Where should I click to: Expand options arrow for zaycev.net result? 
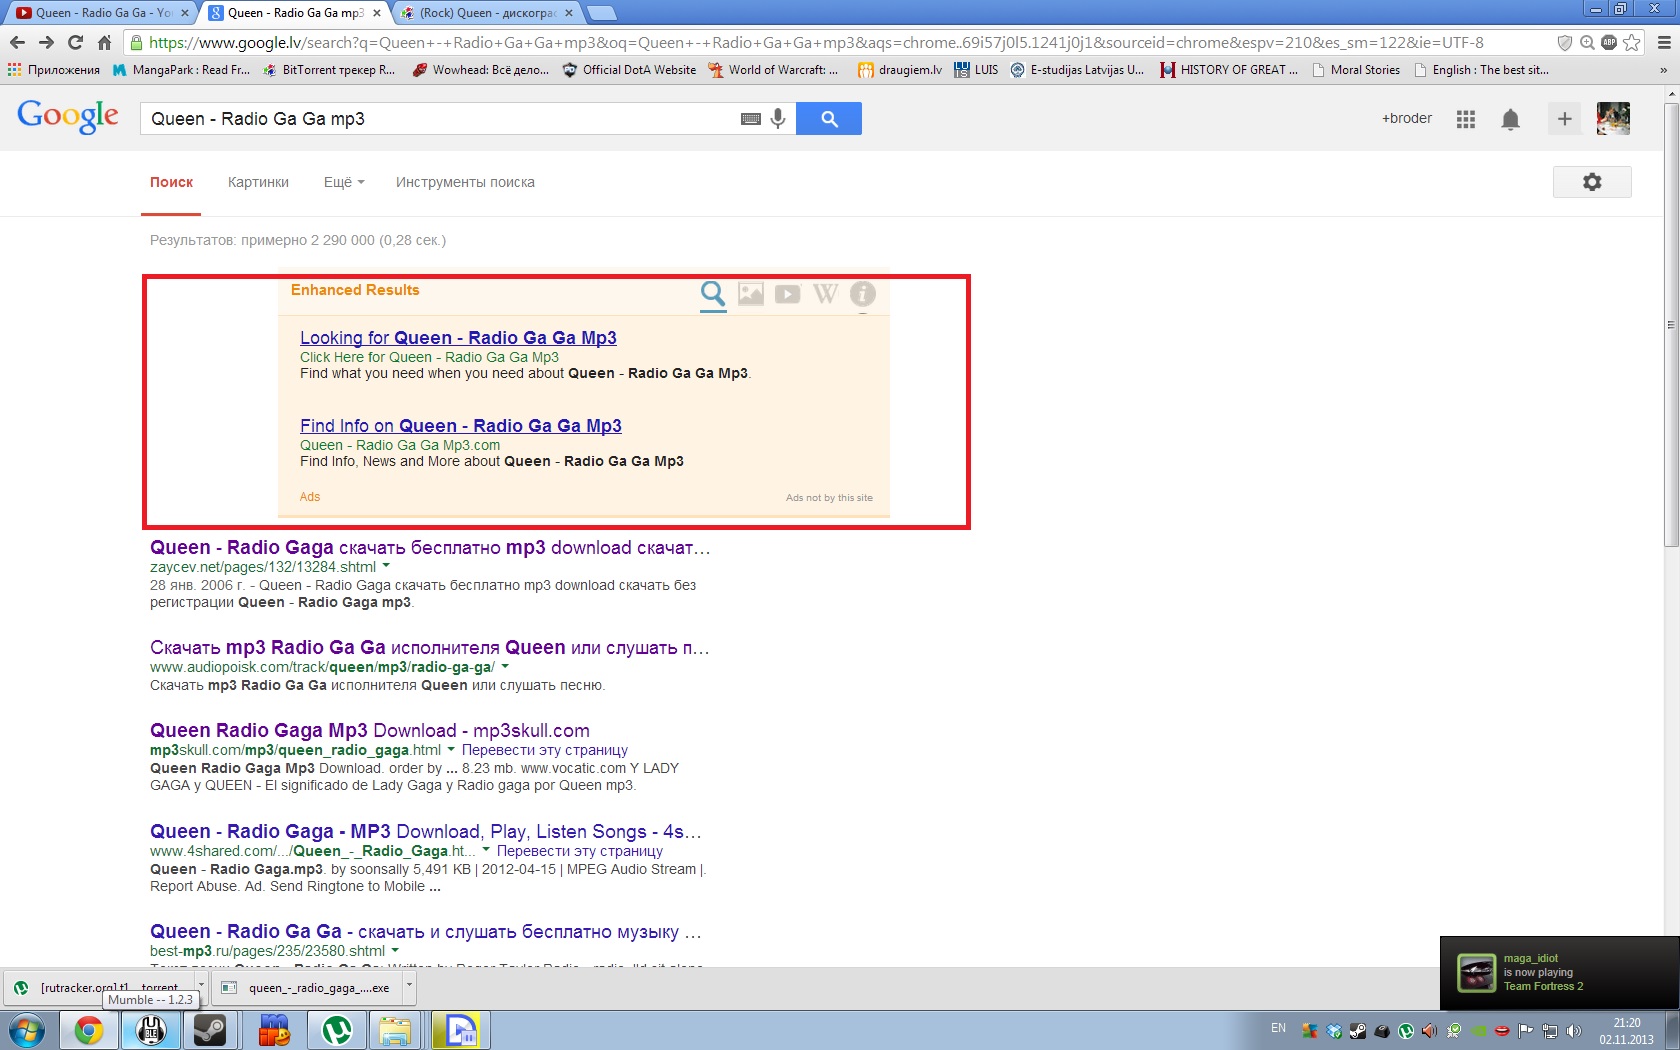(386, 566)
